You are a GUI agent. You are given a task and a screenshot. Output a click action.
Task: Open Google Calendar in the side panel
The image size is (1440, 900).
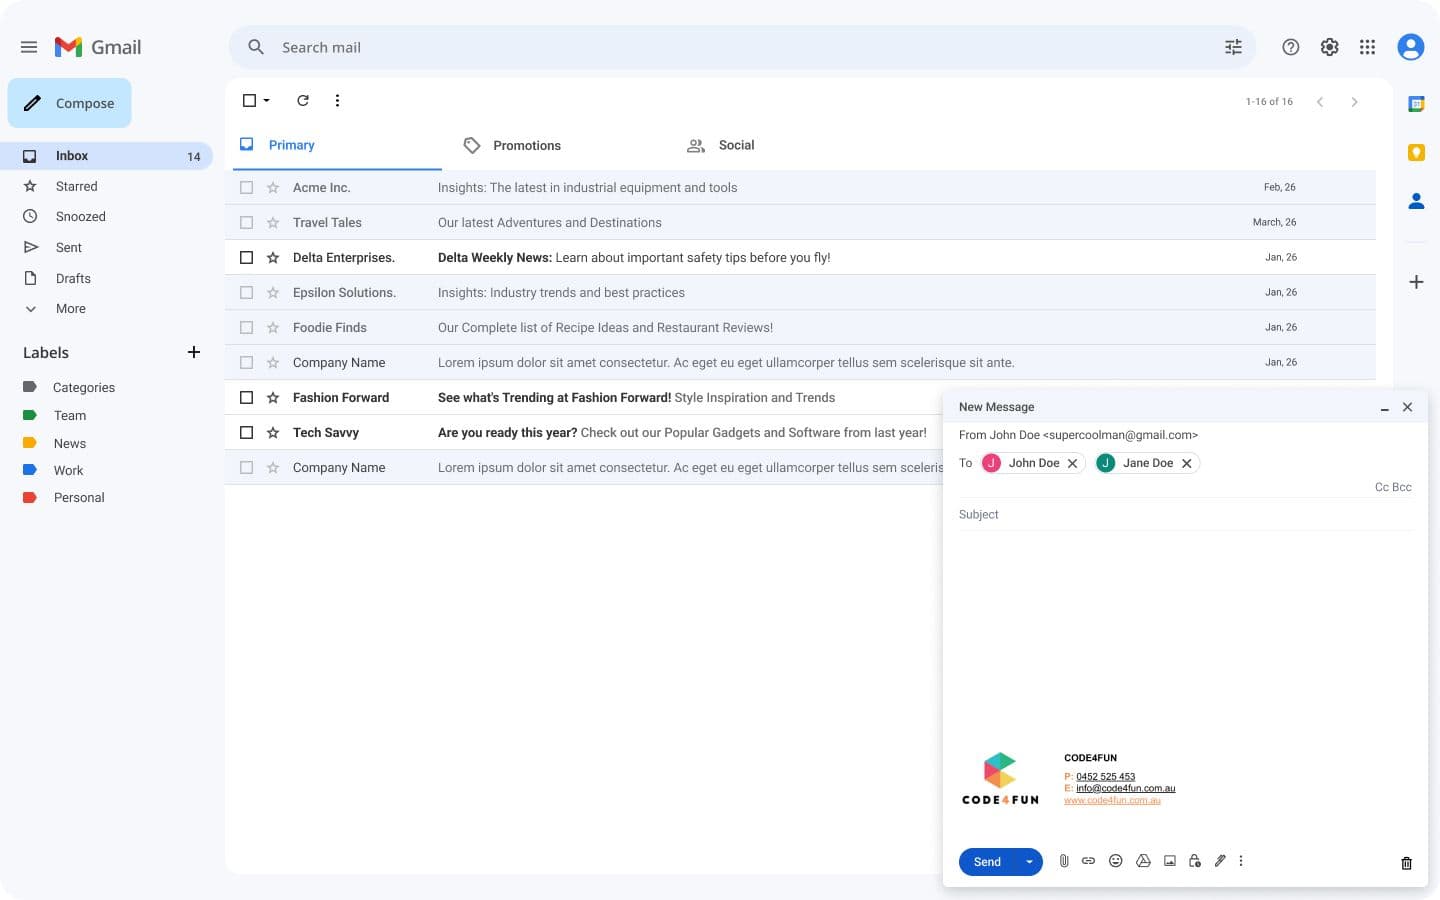point(1416,103)
